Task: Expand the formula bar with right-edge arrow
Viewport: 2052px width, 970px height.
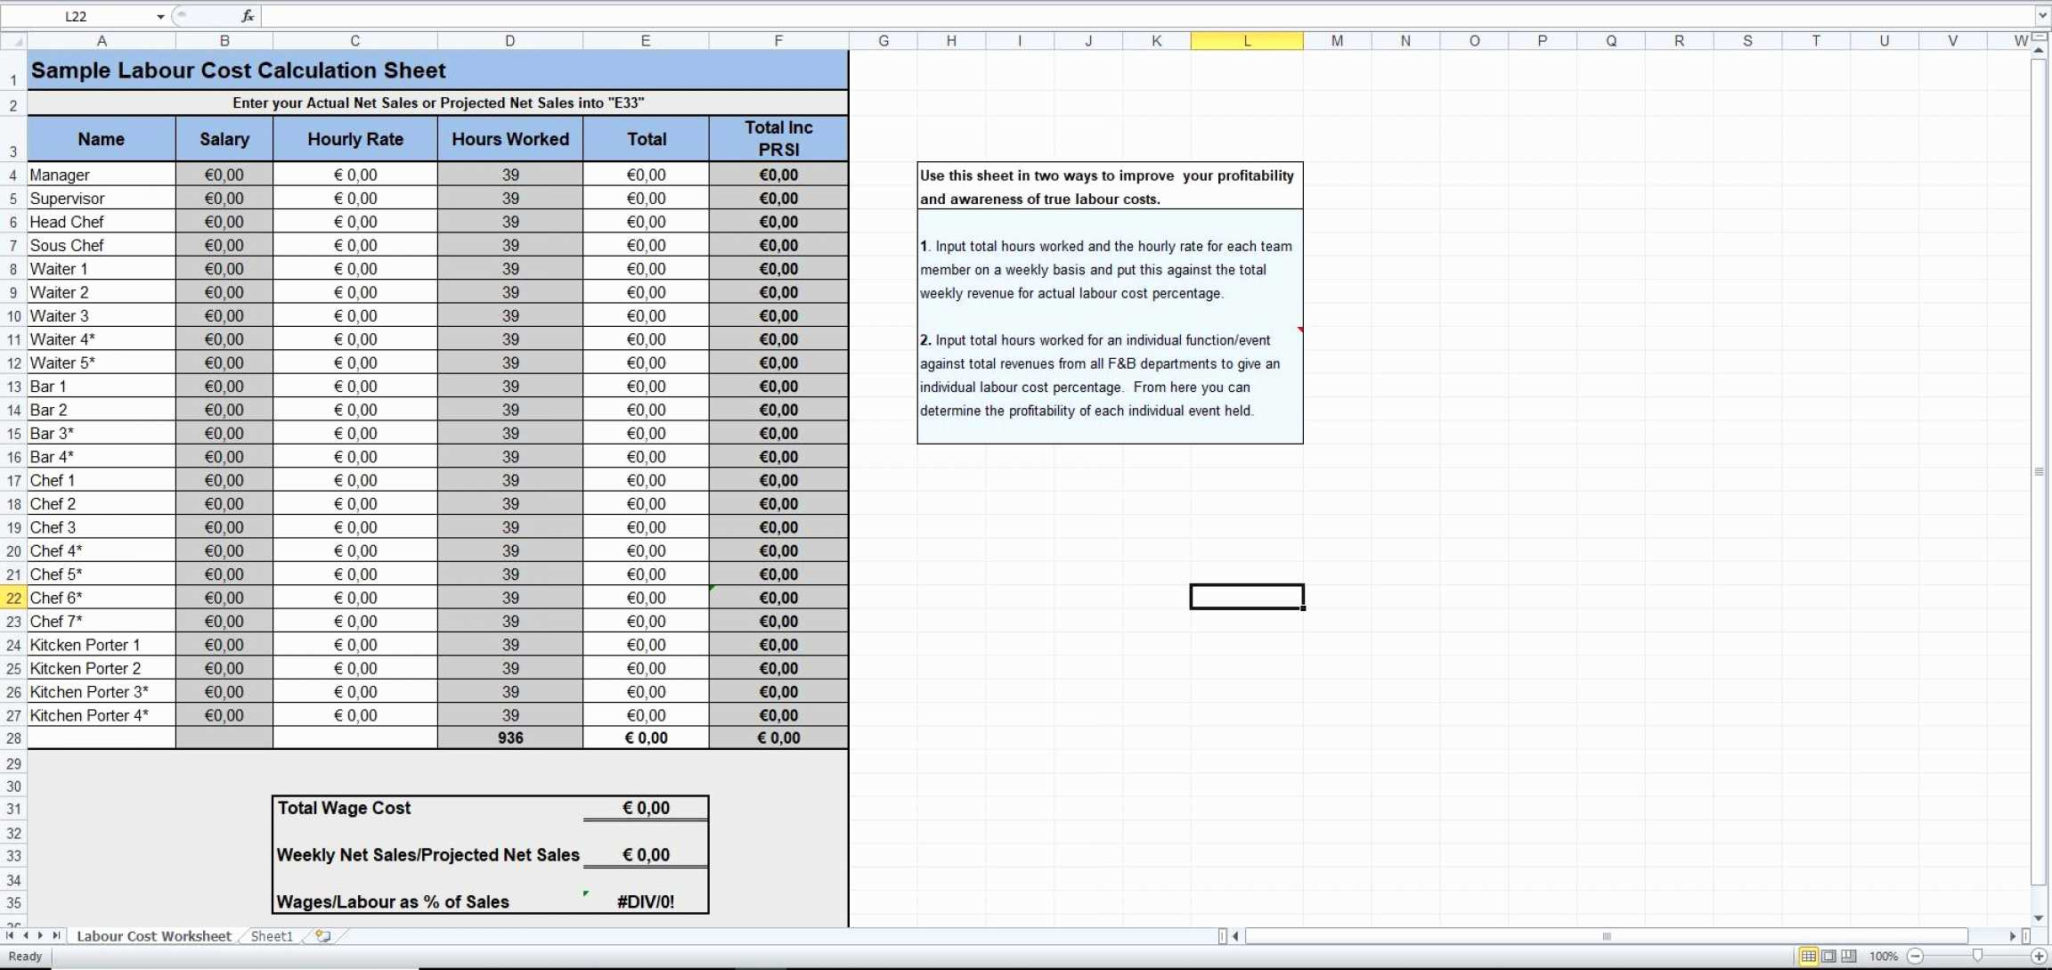Action: tap(2042, 16)
